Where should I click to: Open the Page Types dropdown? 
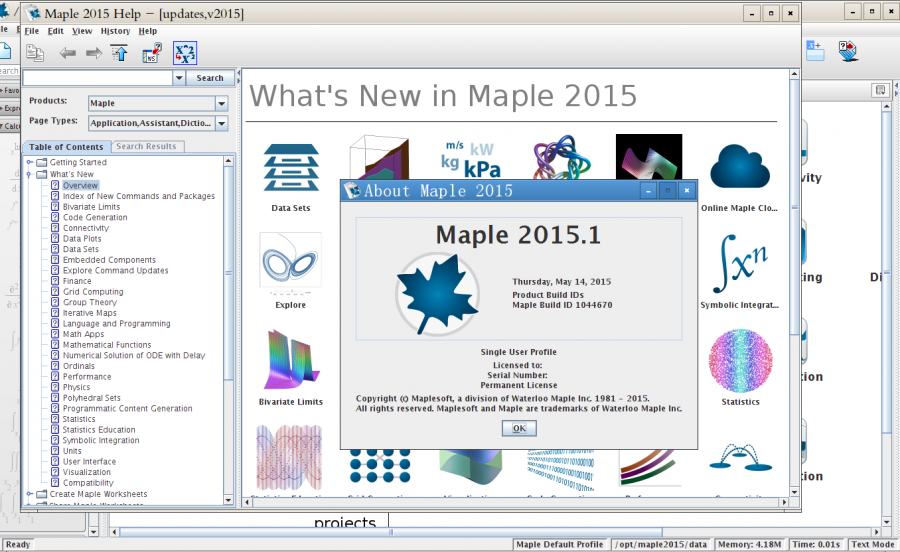pyautogui.click(x=222, y=123)
